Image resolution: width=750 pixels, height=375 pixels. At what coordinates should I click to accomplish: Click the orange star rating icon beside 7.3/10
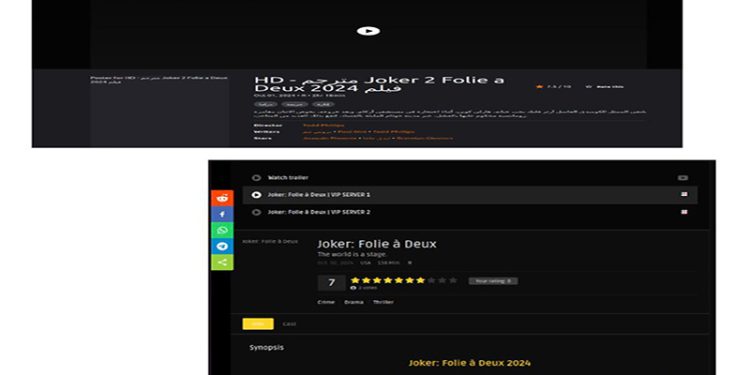(540, 87)
